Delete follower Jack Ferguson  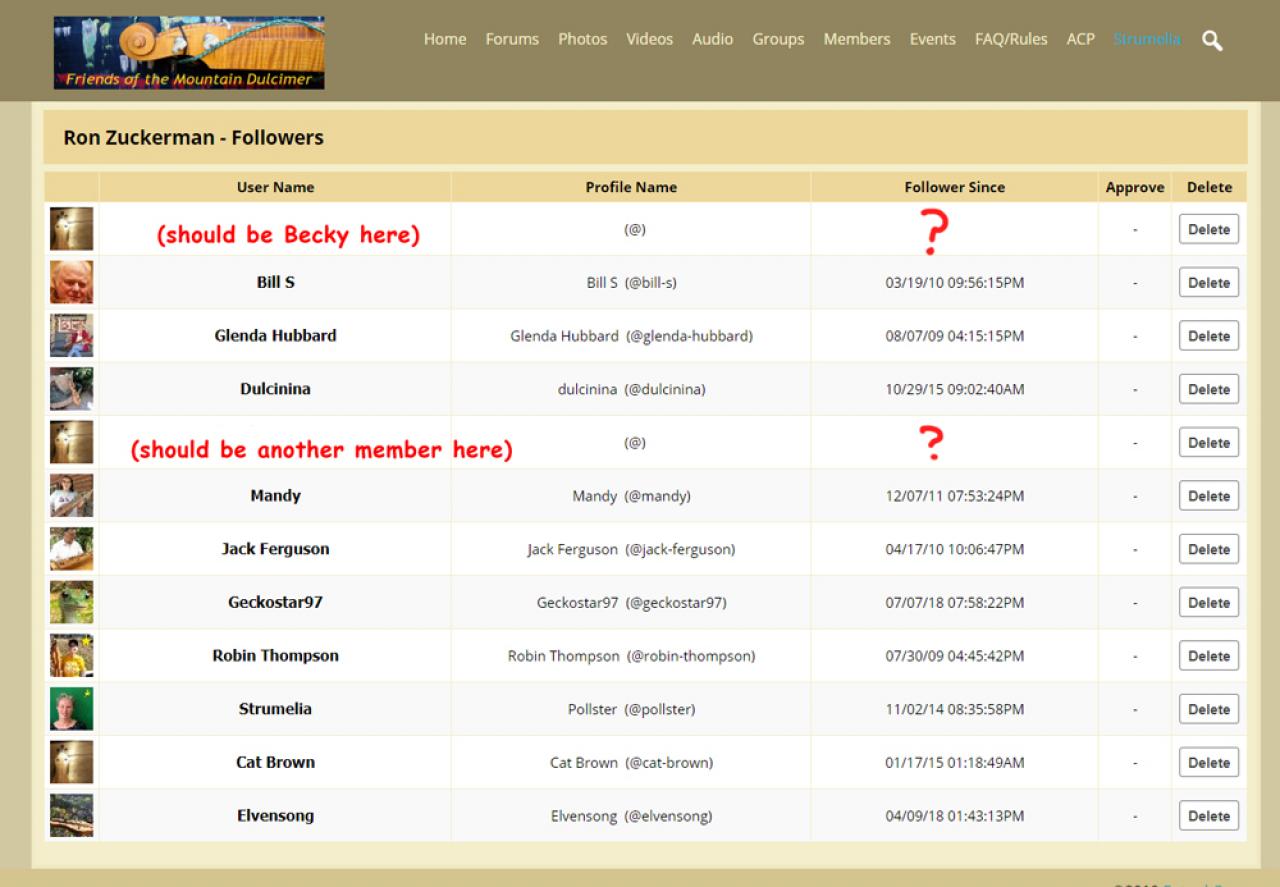click(1209, 549)
